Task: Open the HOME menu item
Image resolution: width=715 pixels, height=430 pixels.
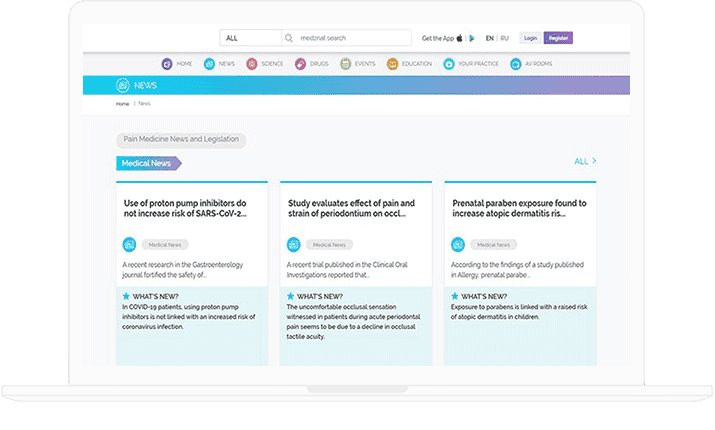Action: pyautogui.click(x=184, y=64)
